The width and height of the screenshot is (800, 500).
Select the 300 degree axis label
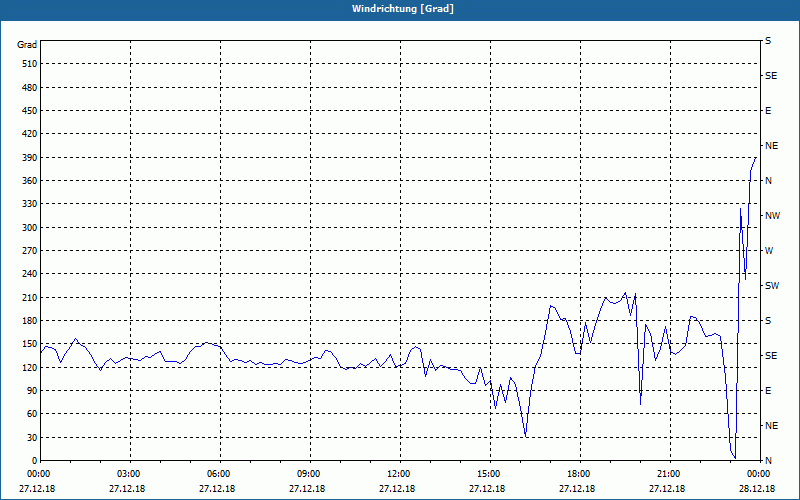tap(29, 228)
